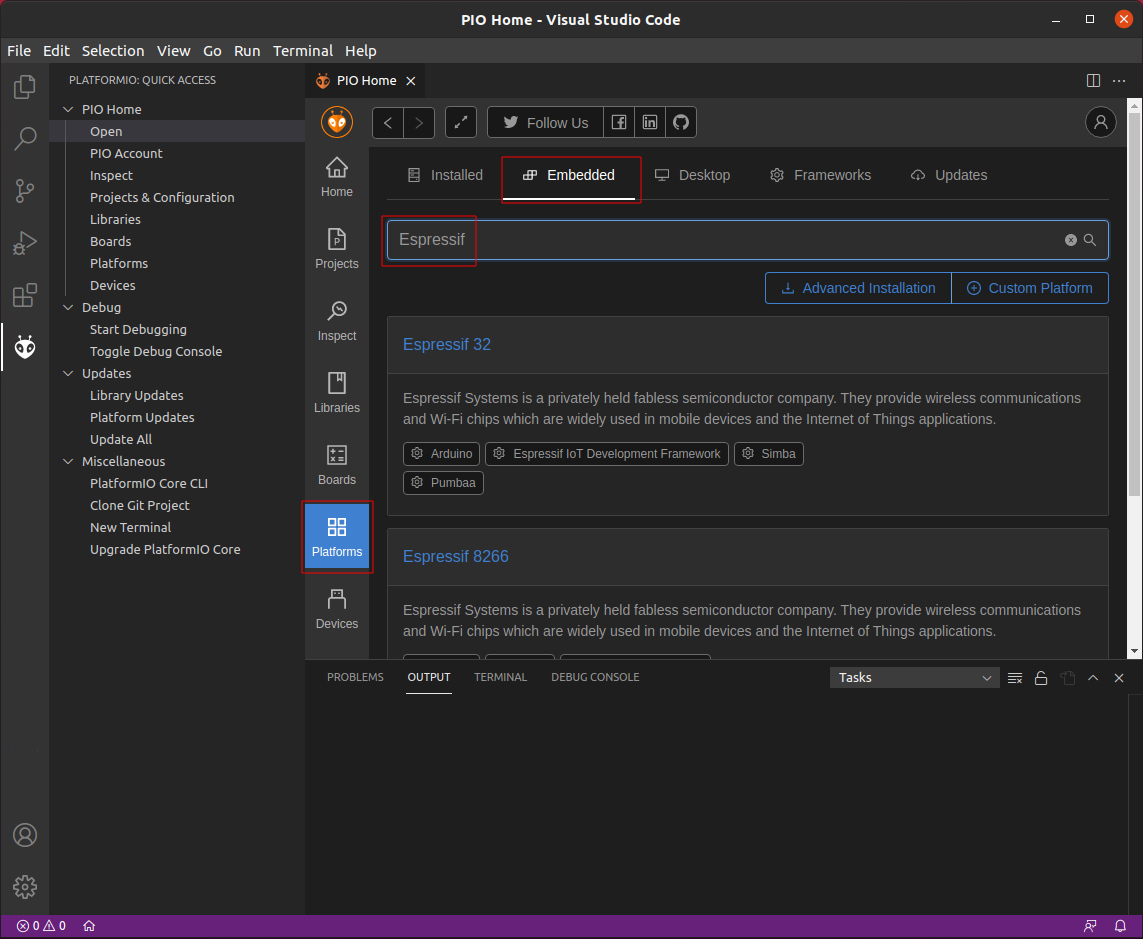
Task: Open the Search view in activity bar
Action: (25, 139)
